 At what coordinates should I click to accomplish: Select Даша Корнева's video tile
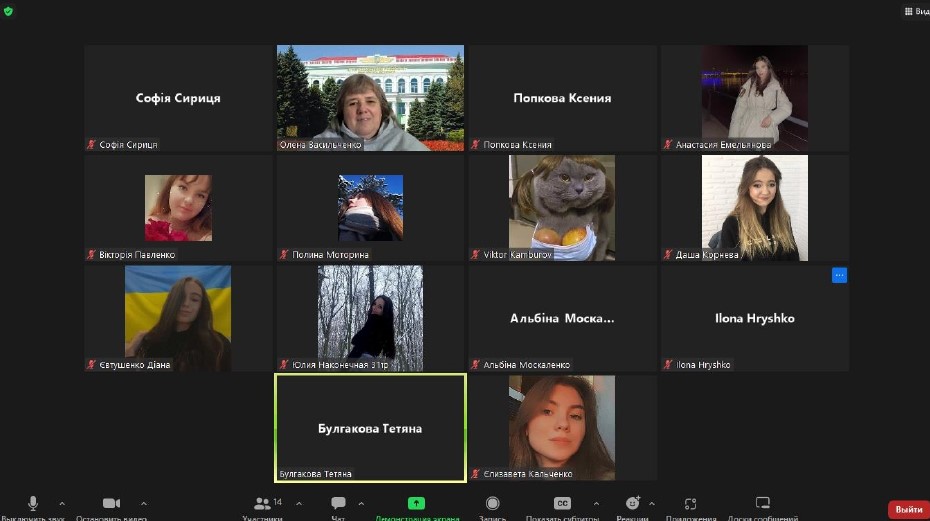coord(755,208)
